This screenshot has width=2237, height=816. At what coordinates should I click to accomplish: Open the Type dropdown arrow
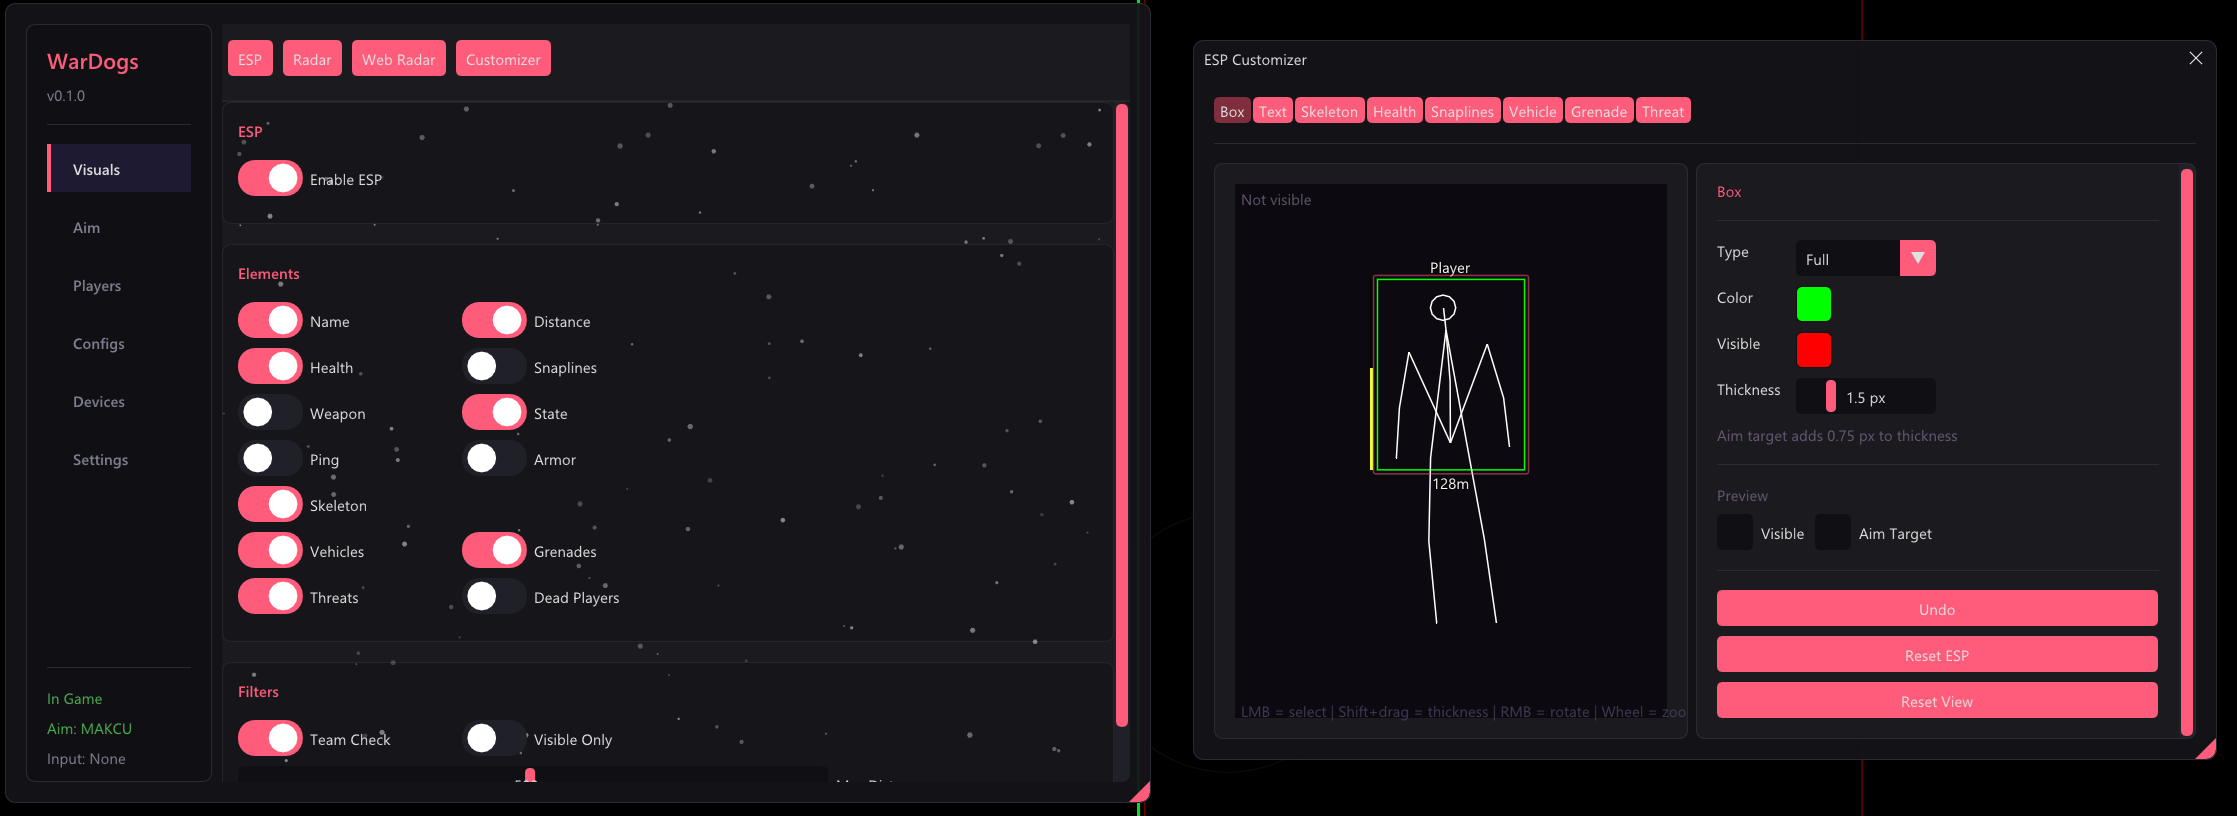pyautogui.click(x=1917, y=258)
